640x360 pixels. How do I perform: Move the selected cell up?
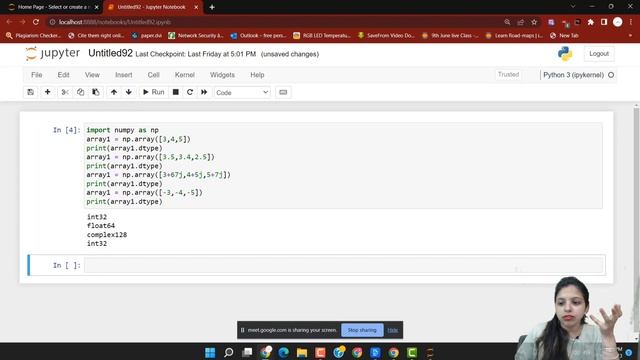(x=114, y=92)
